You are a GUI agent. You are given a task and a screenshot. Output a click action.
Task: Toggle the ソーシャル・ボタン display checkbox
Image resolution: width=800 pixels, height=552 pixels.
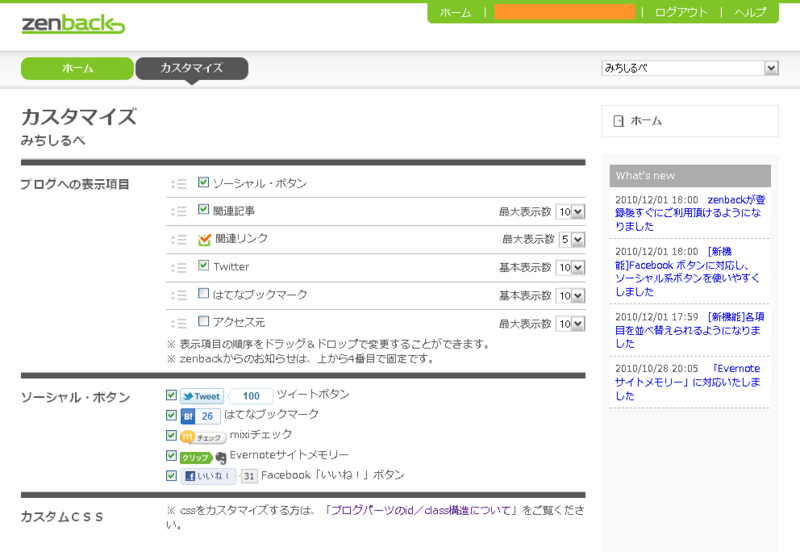pos(204,182)
